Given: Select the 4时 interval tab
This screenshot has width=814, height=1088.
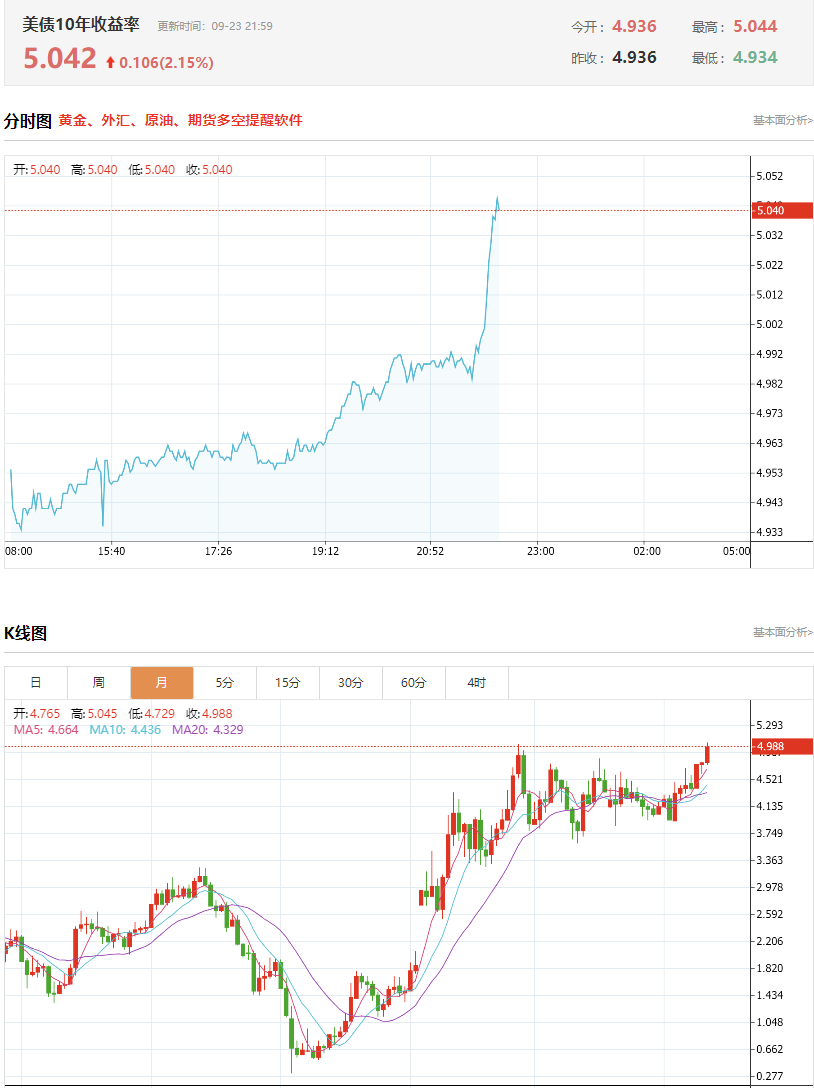Looking at the screenshot, I should pos(477,683).
